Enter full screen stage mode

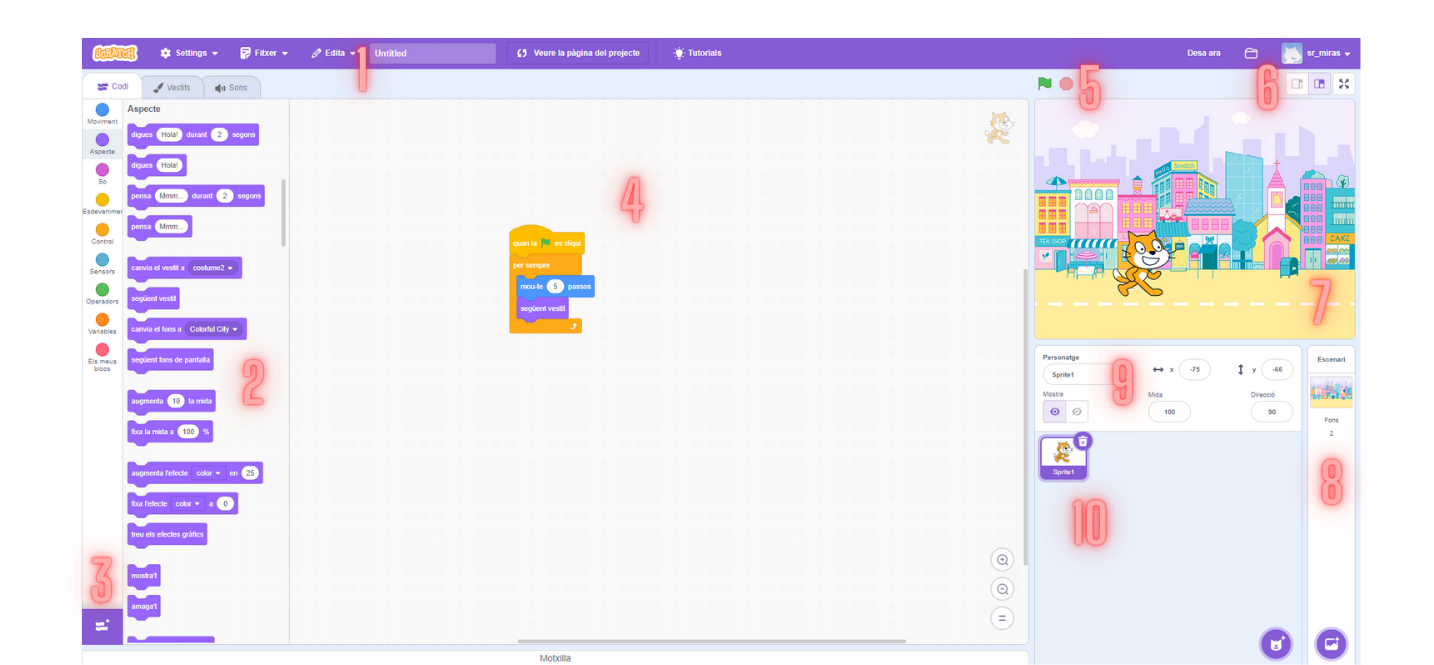[x=1344, y=84]
